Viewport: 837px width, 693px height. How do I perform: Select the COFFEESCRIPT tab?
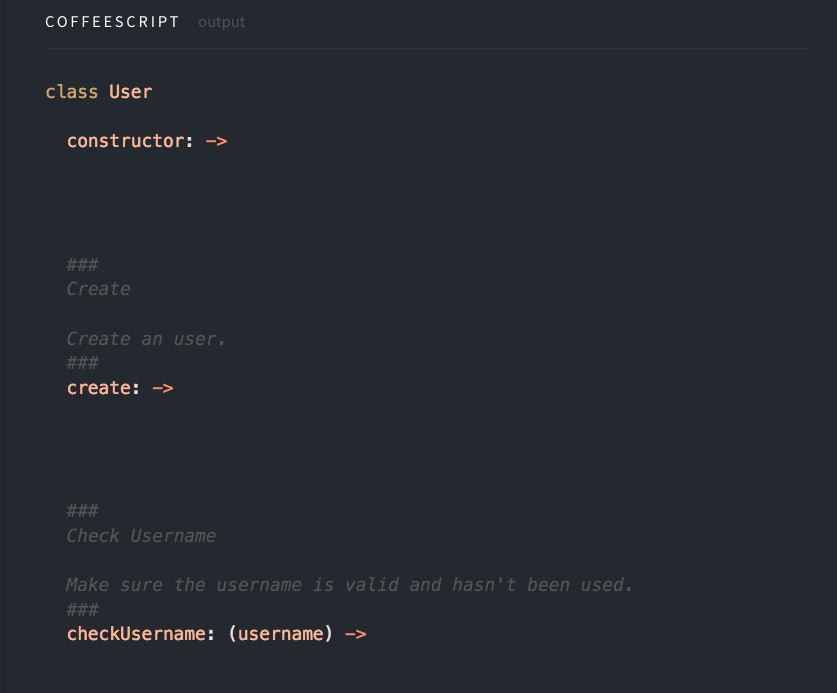pyautogui.click(x=112, y=22)
